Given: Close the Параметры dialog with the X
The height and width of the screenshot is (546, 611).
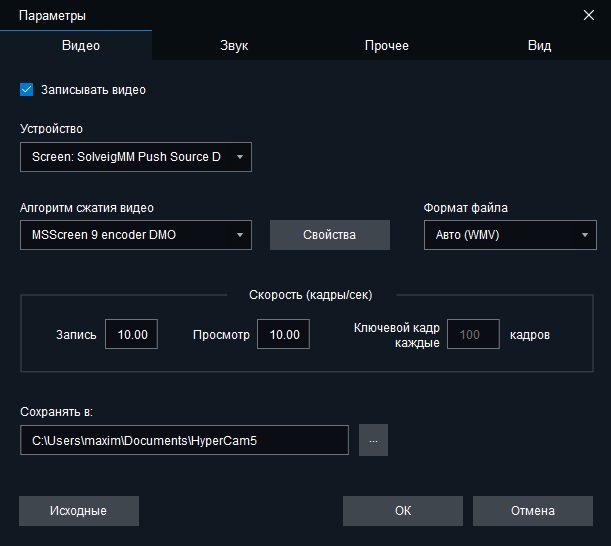Looking at the screenshot, I should coord(588,15).
